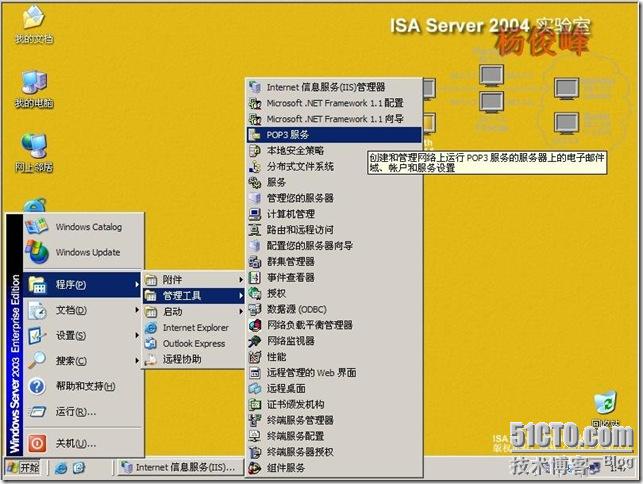This screenshot has height=484, width=643.
Task: Expand the 管理工具 submenu arrow
Action: pyautogui.click(x=241, y=296)
